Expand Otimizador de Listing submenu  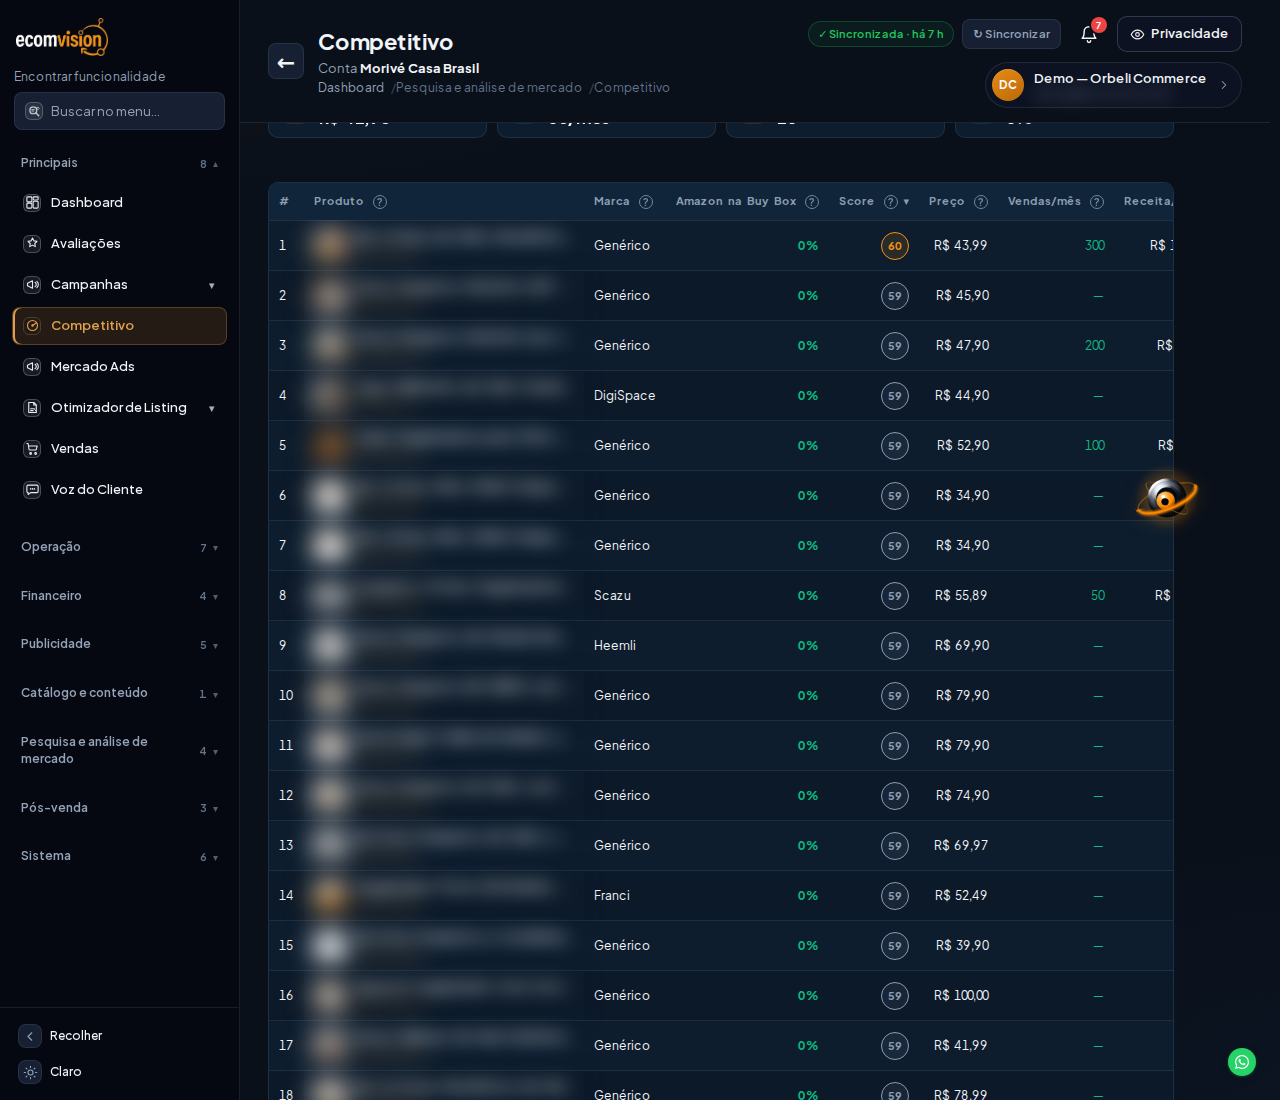(x=211, y=409)
